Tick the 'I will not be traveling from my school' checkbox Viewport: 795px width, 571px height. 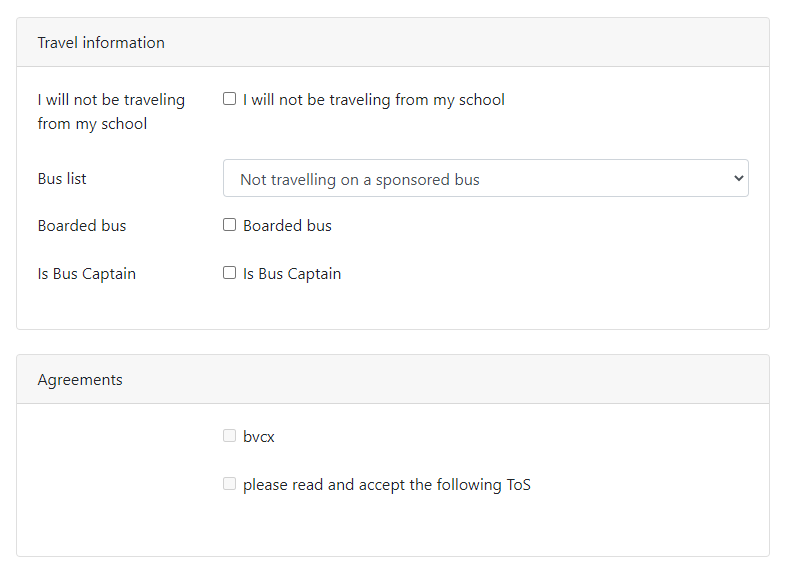[229, 99]
